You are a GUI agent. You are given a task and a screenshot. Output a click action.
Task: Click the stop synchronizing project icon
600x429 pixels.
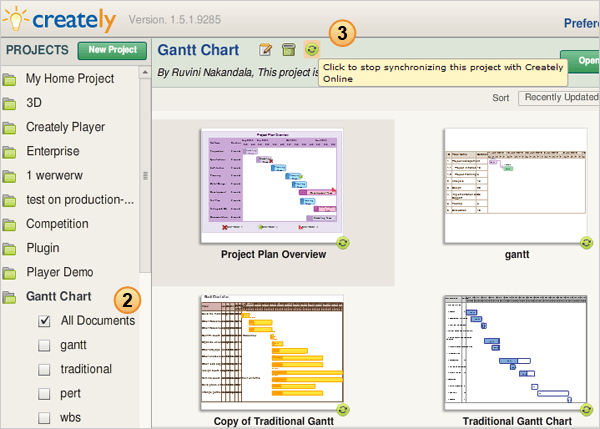coord(312,49)
